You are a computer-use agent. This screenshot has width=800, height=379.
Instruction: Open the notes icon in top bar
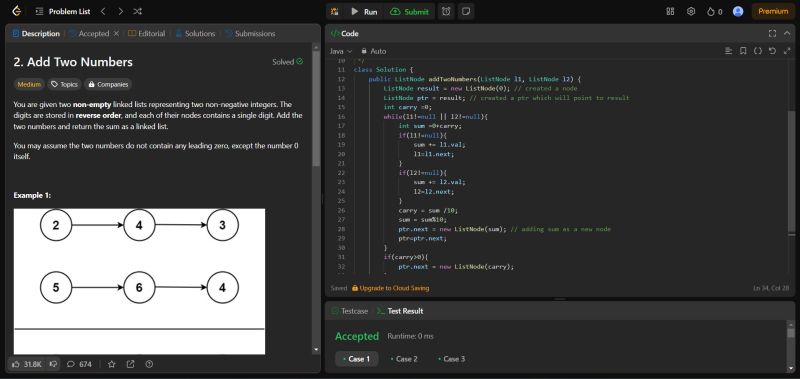[465, 11]
